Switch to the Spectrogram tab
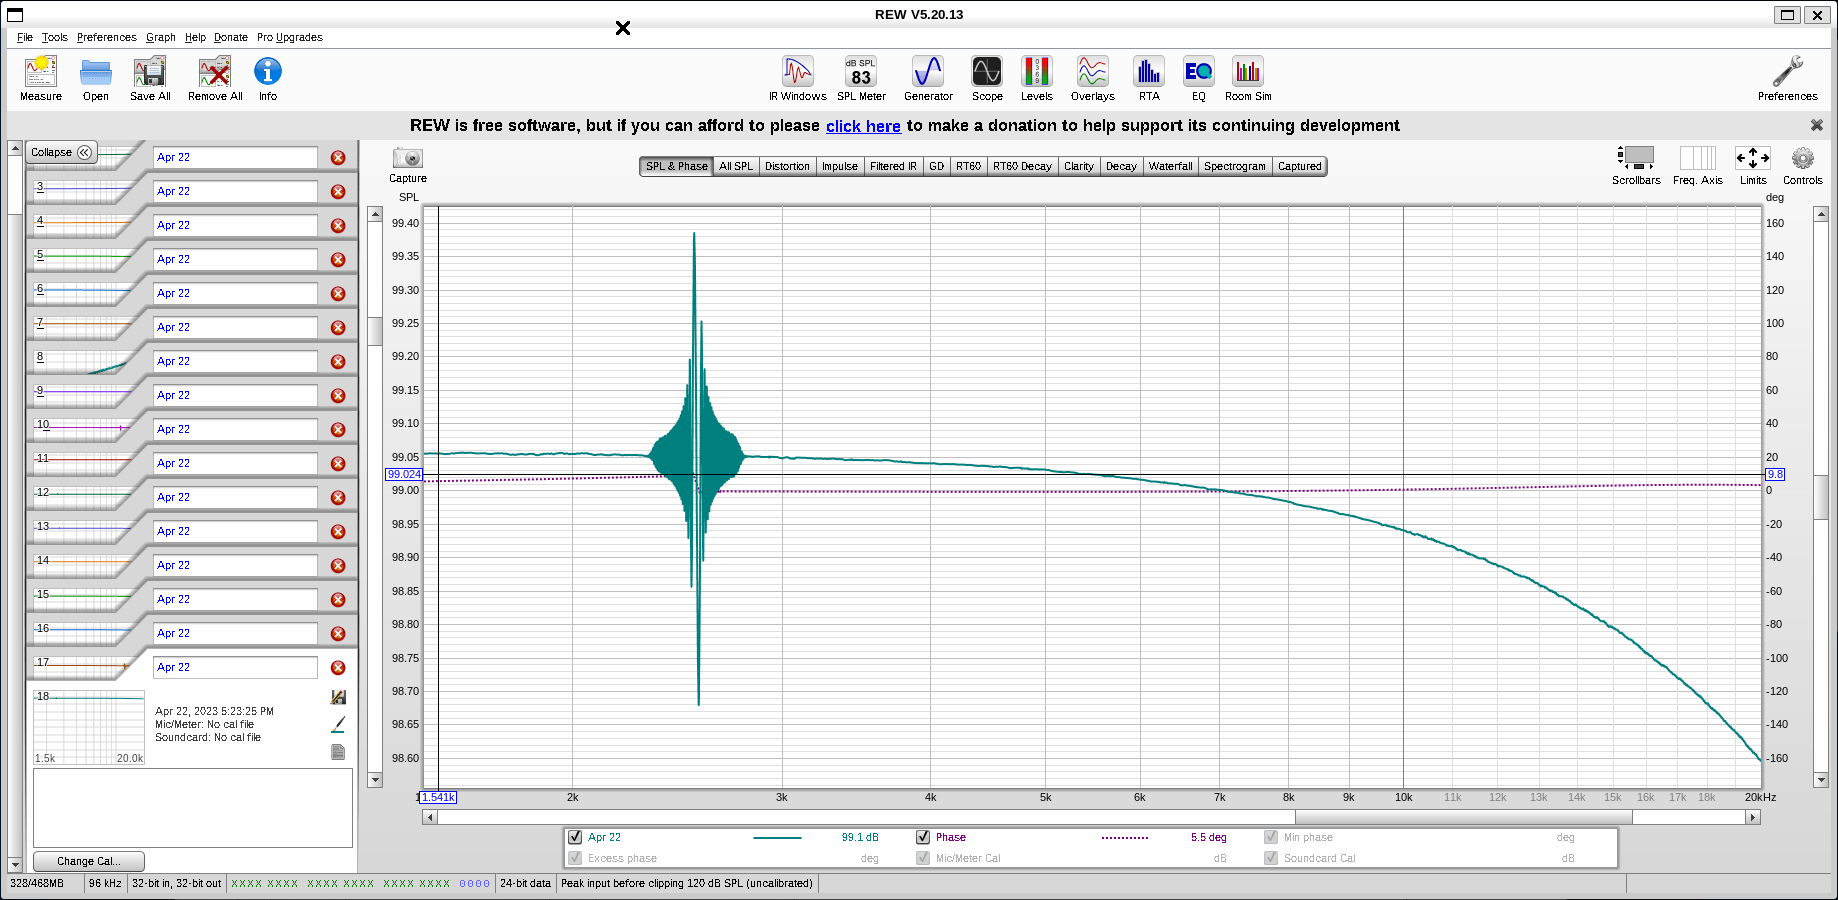This screenshot has width=1838, height=900. point(1235,166)
